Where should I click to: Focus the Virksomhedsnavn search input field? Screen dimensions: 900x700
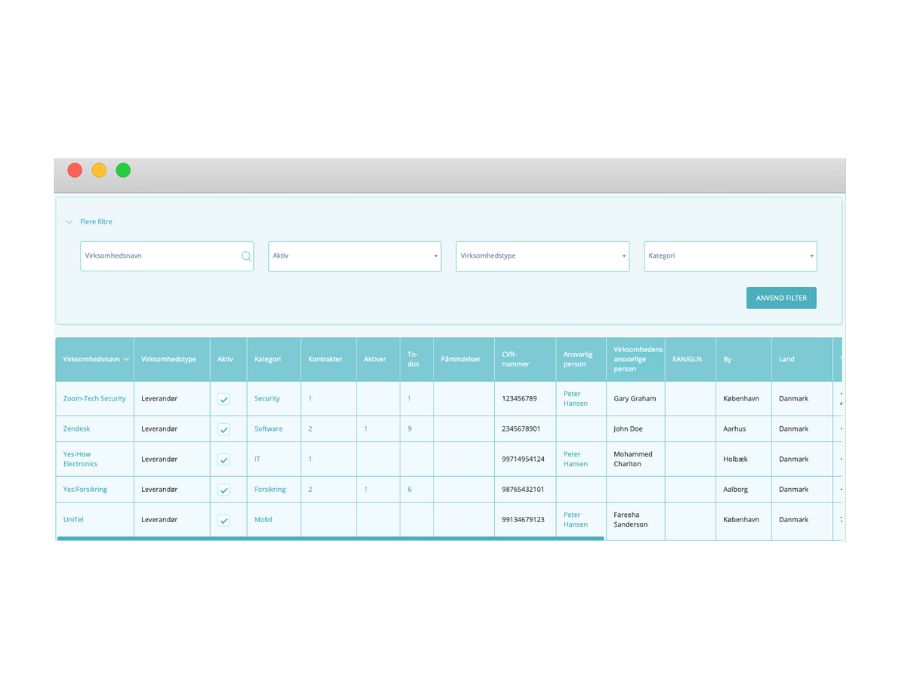[158, 256]
